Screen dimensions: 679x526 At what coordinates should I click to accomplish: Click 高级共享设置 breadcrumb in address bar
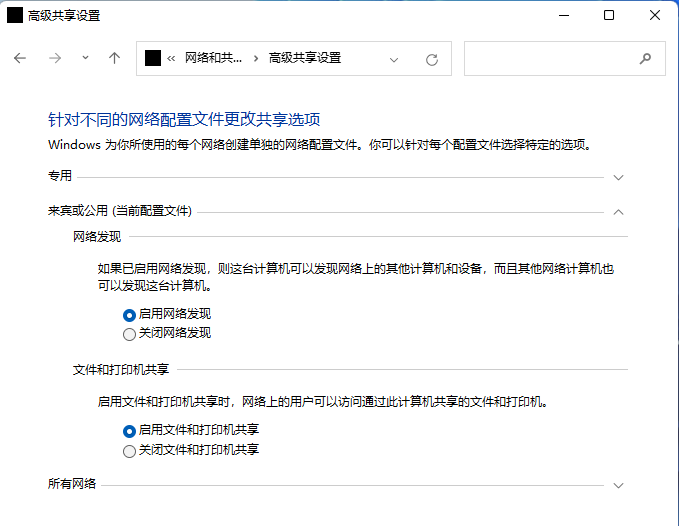(x=305, y=58)
